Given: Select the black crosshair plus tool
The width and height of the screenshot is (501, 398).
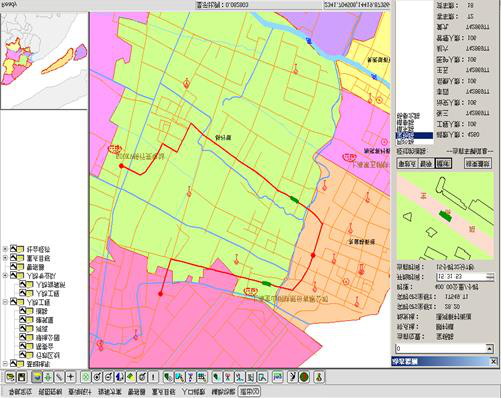Looking at the screenshot, I should (71, 377).
